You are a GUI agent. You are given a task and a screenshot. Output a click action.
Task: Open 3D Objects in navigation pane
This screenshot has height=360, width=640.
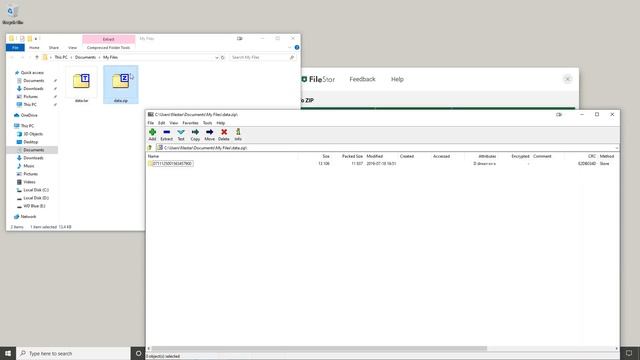pos(33,134)
